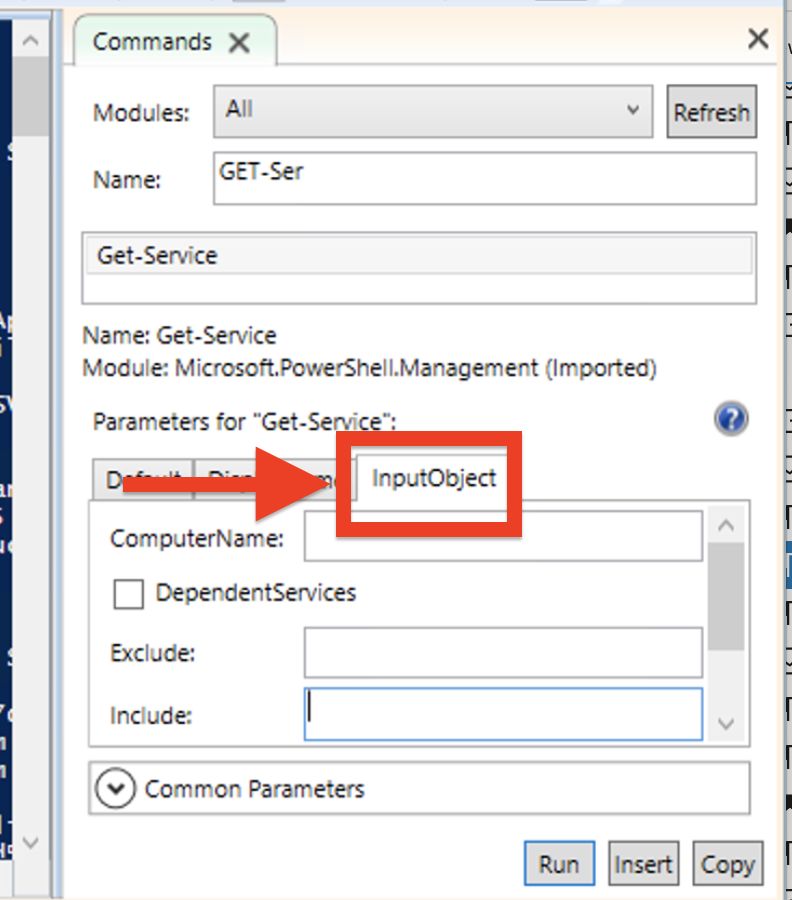Screen dimensions: 792x900
Task: Toggle the DependentServices checkbox
Action: [x=129, y=594]
